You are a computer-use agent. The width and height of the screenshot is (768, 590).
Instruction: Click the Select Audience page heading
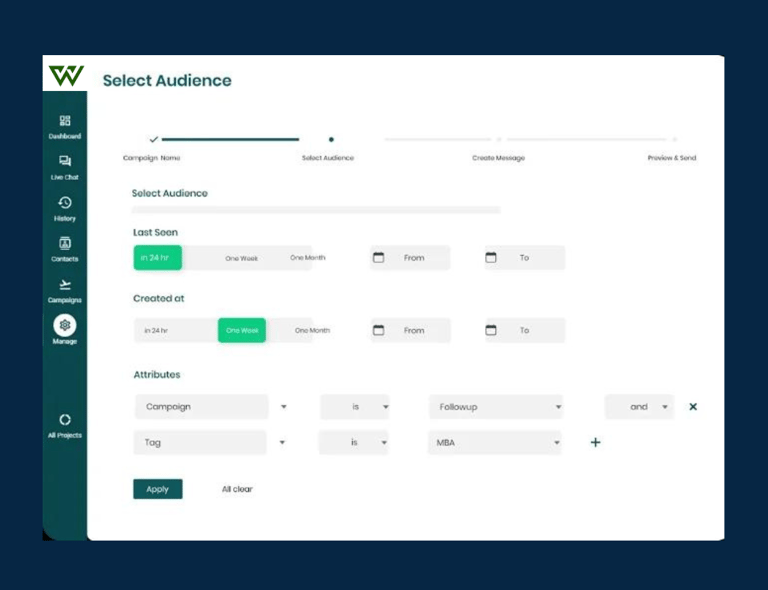167,80
